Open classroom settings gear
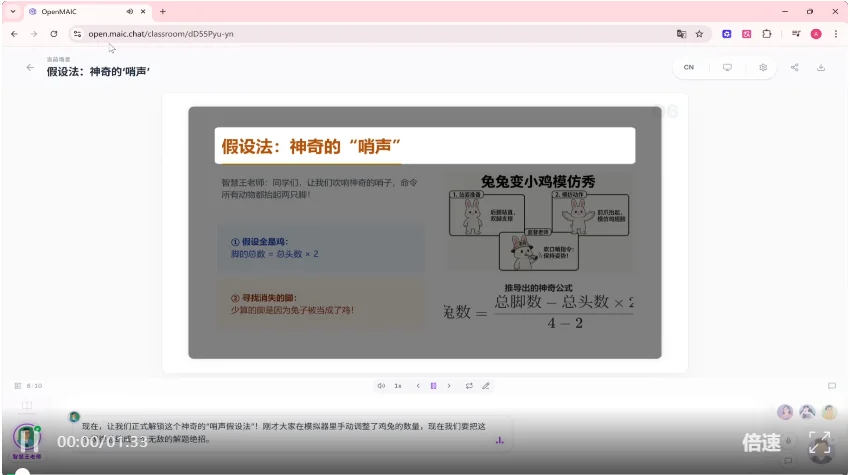 pyautogui.click(x=763, y=67)
